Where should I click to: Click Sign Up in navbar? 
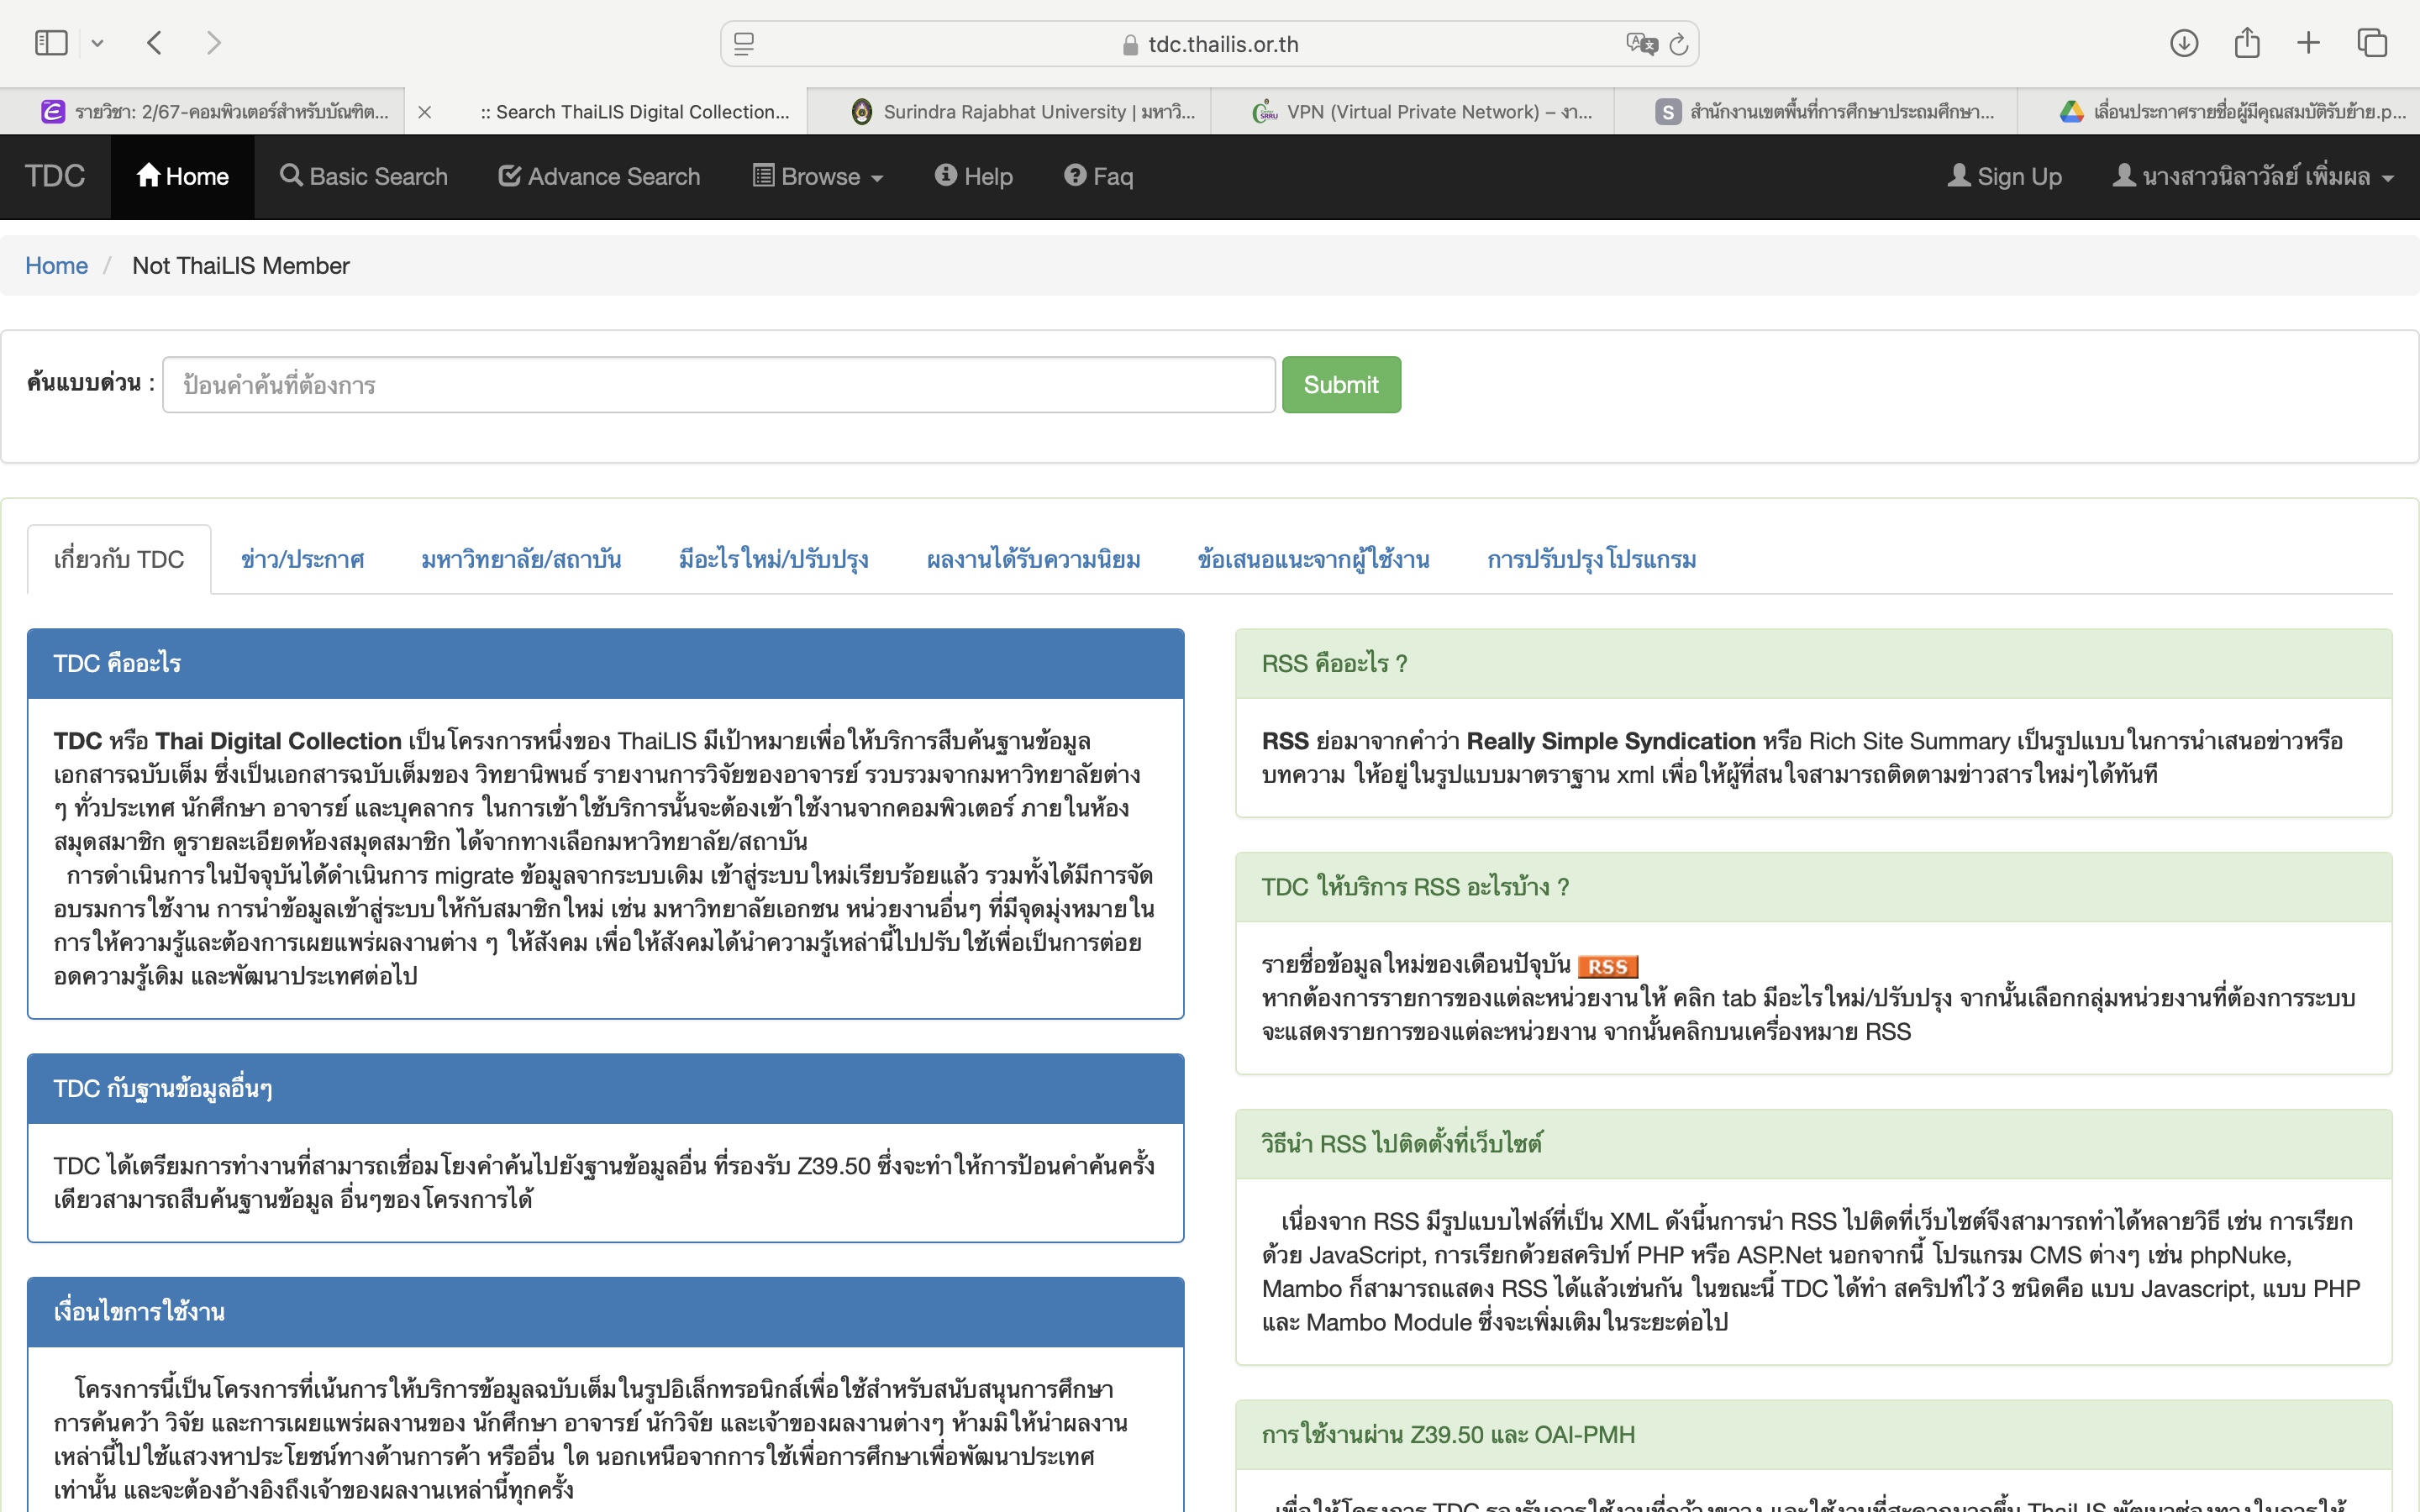(x=2004, y=177)
